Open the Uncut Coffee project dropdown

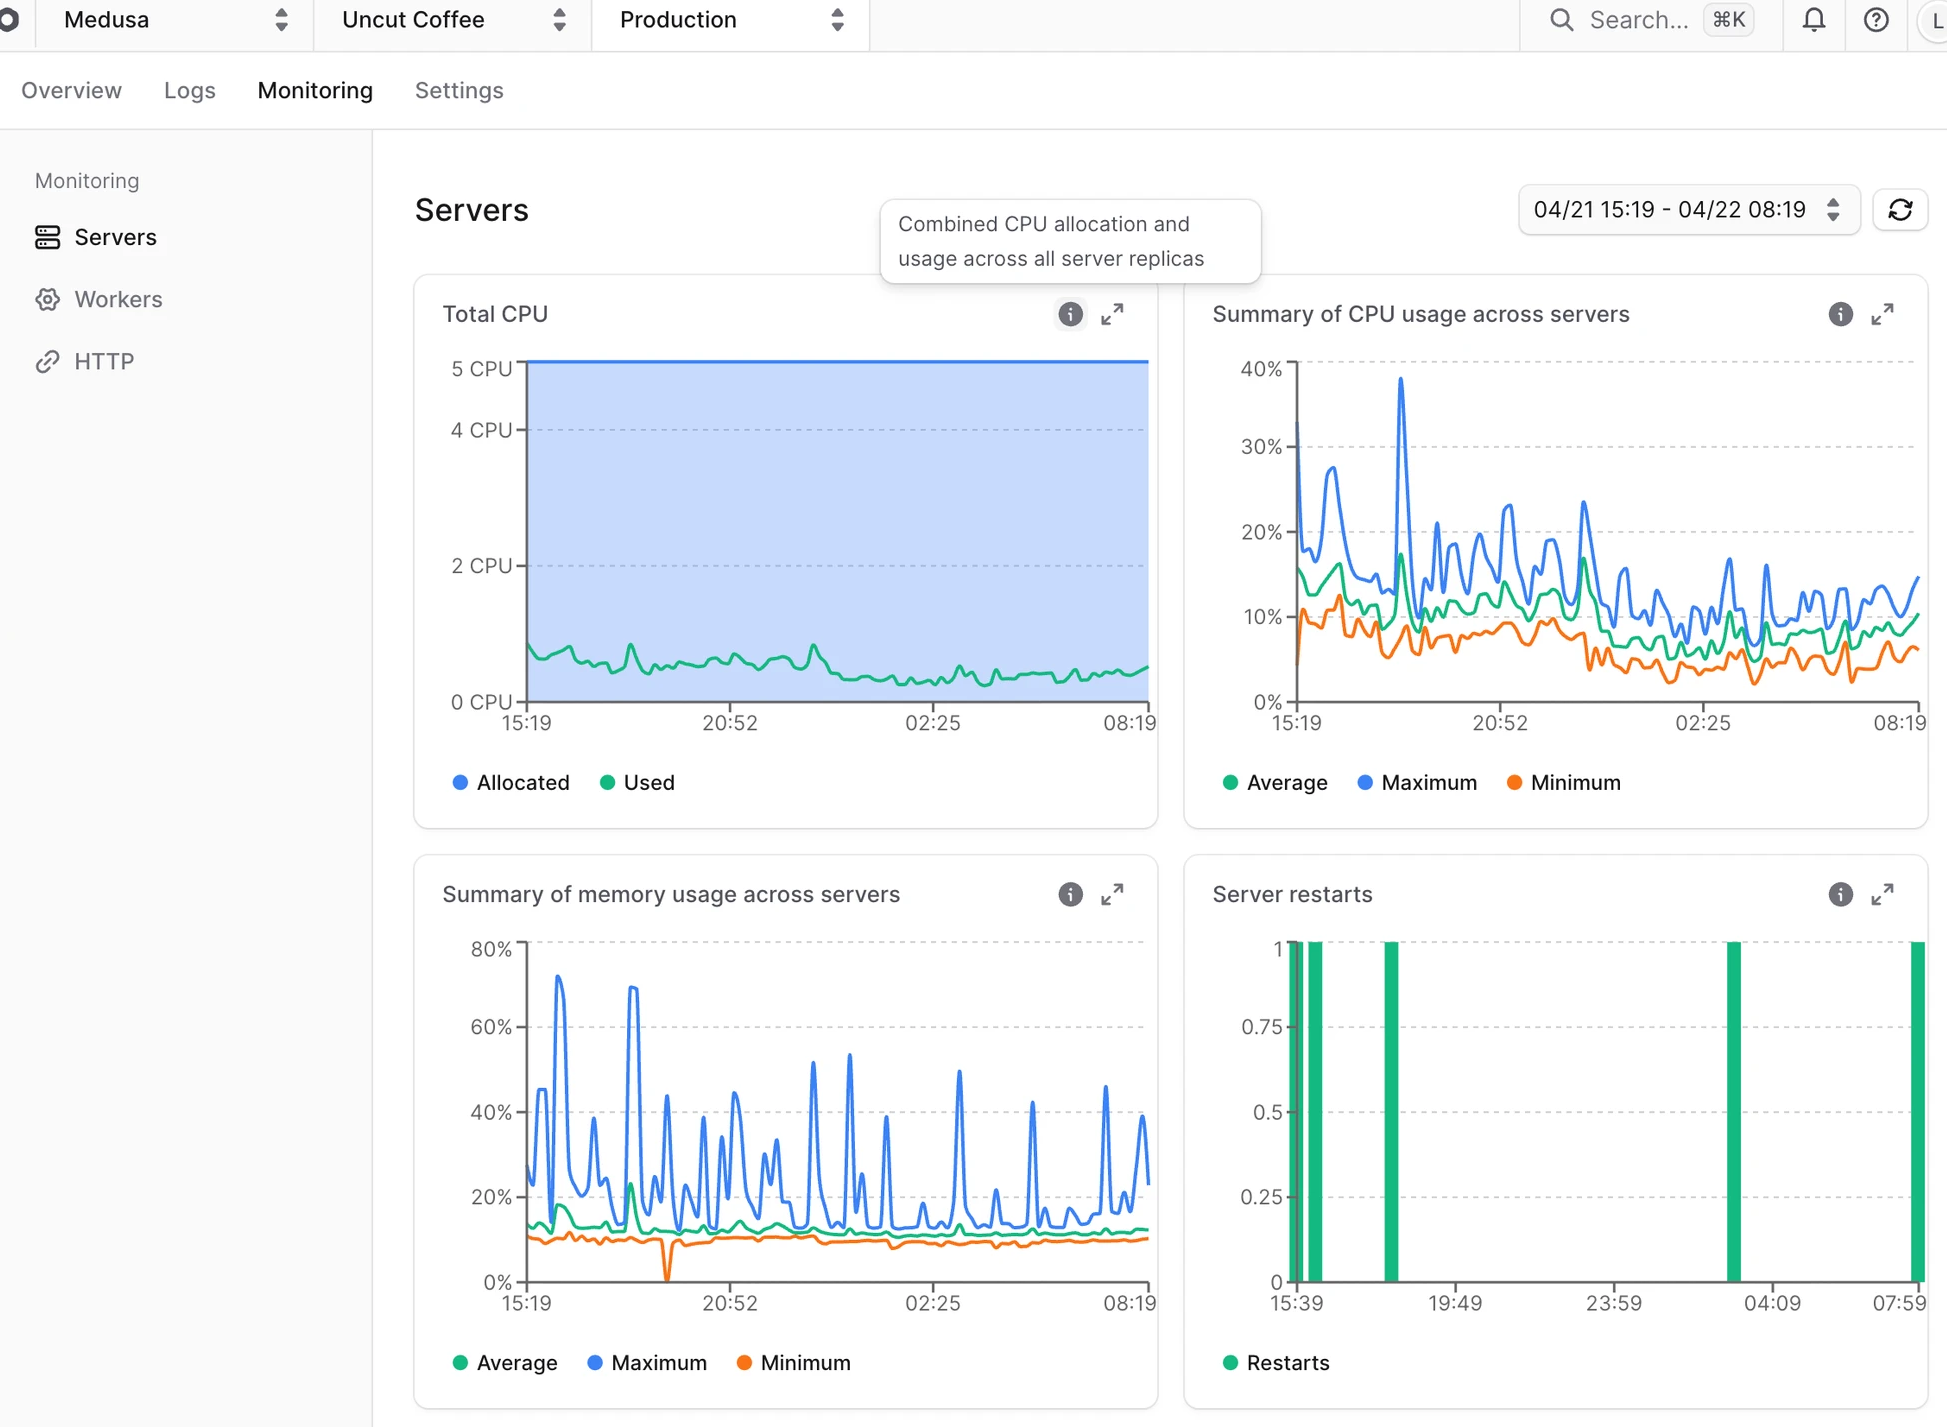[x=453, y=20]
